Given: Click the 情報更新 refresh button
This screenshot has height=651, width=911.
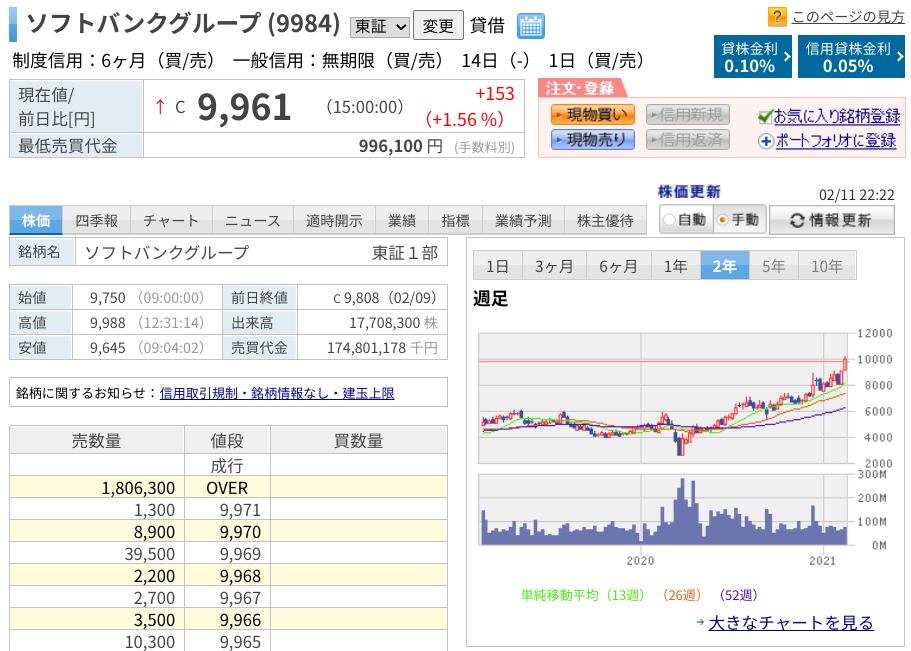Looking at the screenshot, I should click(831, 220).
